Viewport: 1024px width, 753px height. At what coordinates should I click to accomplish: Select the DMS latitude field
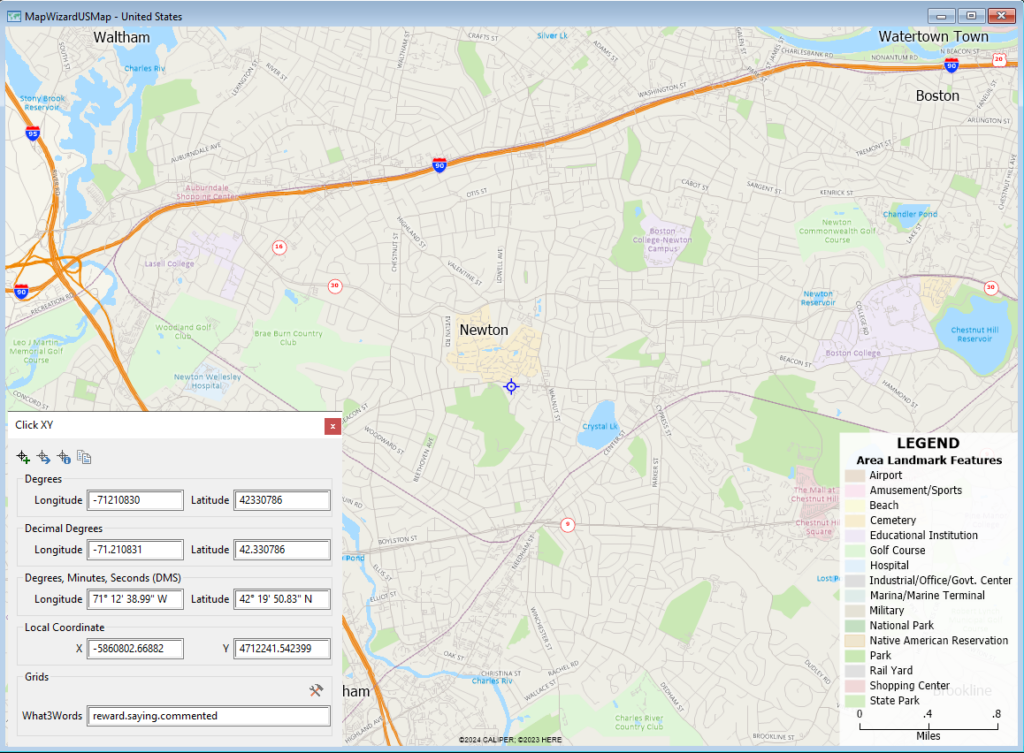280,599
